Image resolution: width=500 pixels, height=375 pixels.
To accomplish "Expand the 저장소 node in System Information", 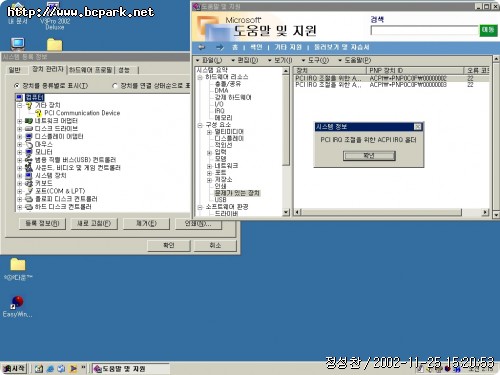I will [x=209, y=180].
